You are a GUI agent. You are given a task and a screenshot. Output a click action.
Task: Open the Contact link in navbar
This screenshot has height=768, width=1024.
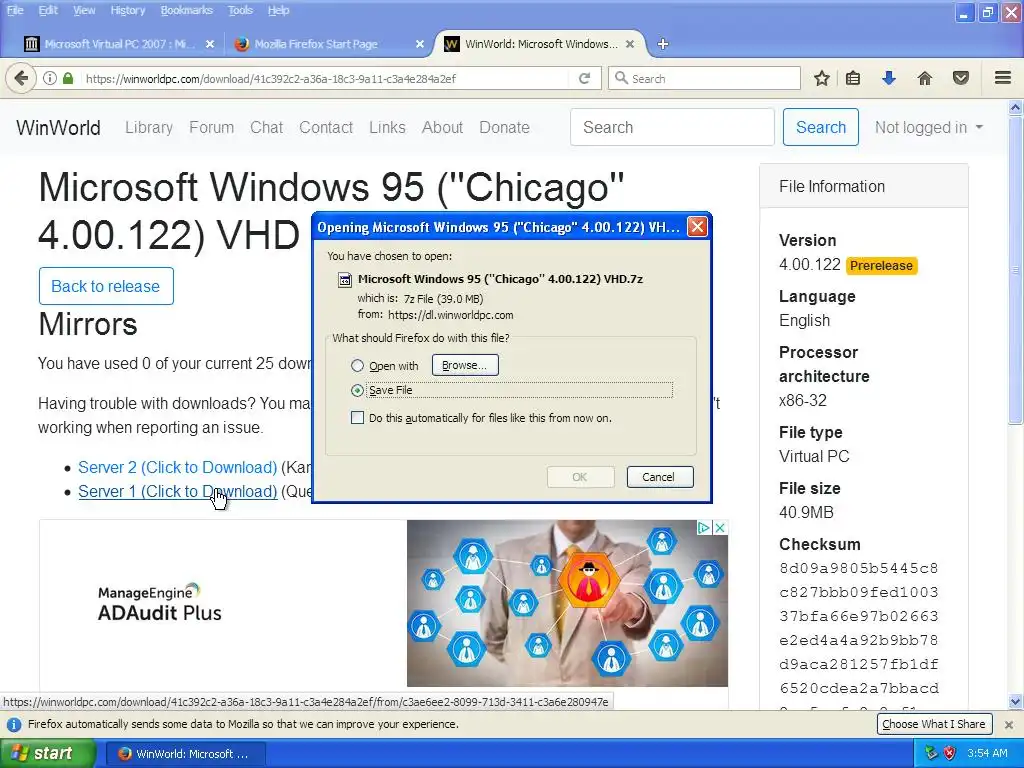pyautogui.click(x=326, y=127)
